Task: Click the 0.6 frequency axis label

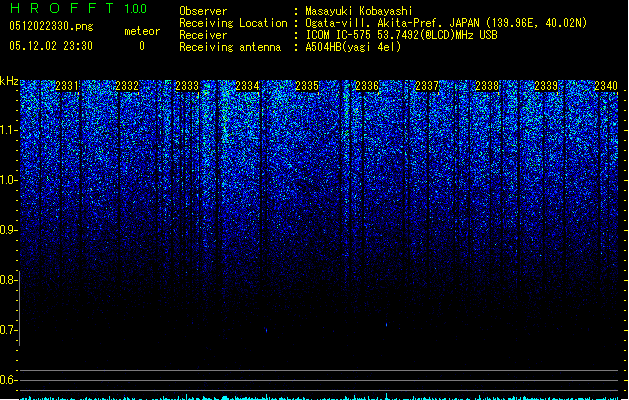Action: tap(9, 380)
